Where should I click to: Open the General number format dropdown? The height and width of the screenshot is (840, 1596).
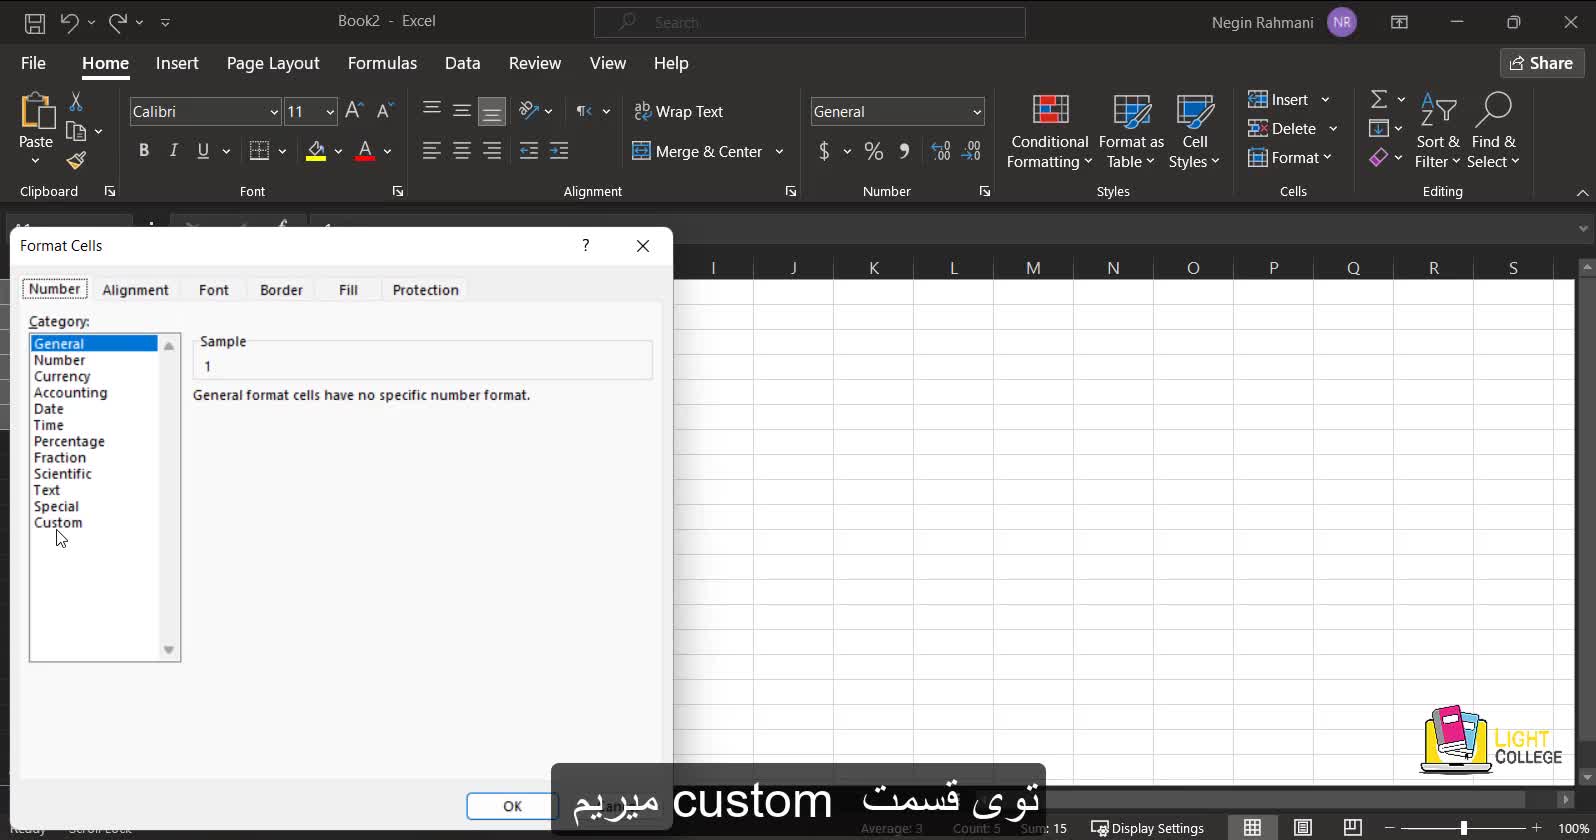(x=976, y=112)
